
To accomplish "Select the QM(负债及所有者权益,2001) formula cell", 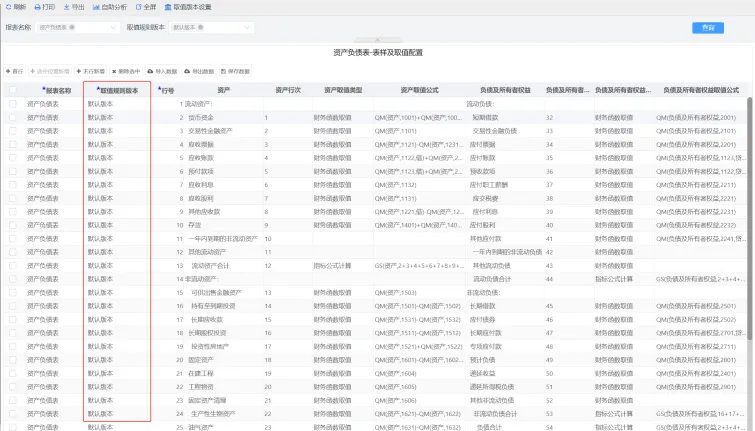I will point(696,117).
